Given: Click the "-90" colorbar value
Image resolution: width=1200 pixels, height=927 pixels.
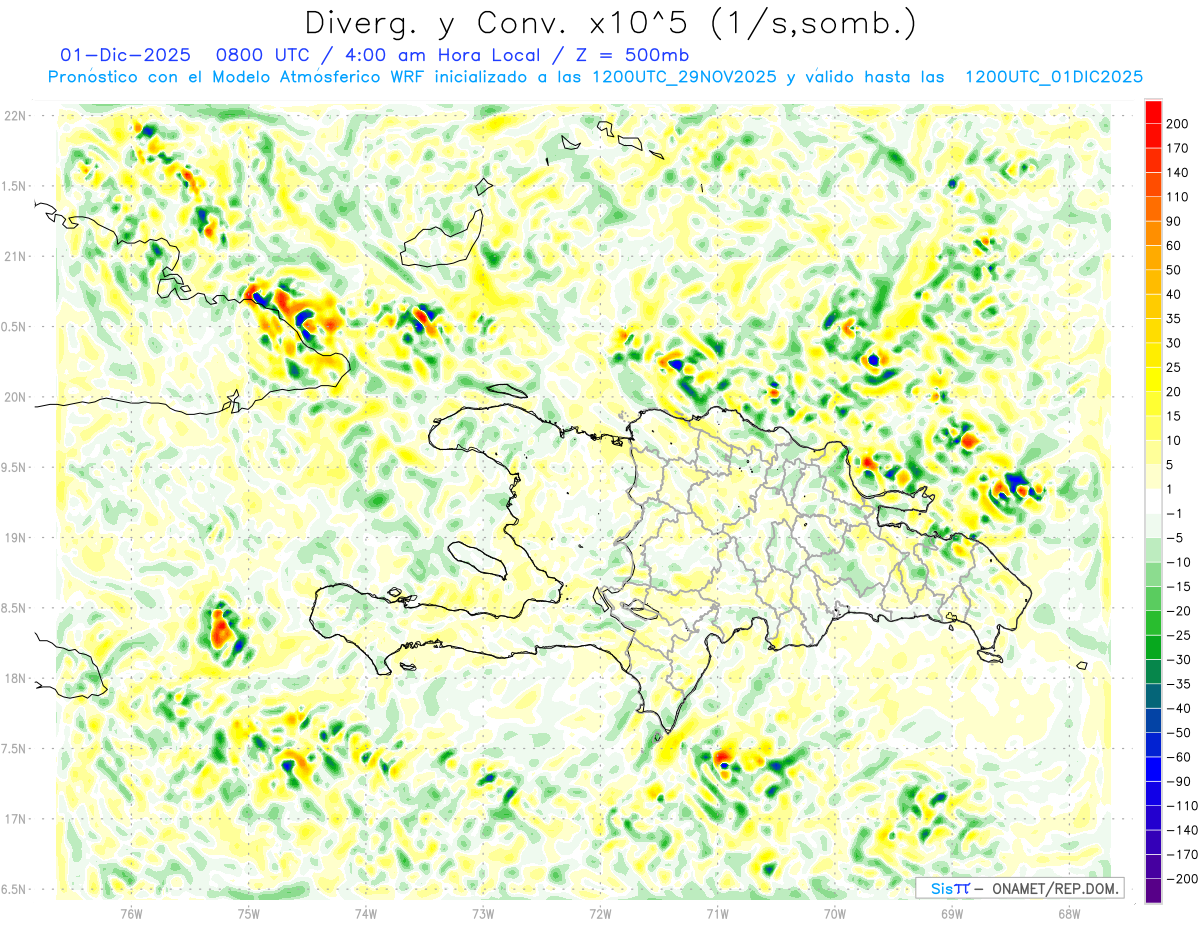Looking at the screenshot, I should point(1178,781).
